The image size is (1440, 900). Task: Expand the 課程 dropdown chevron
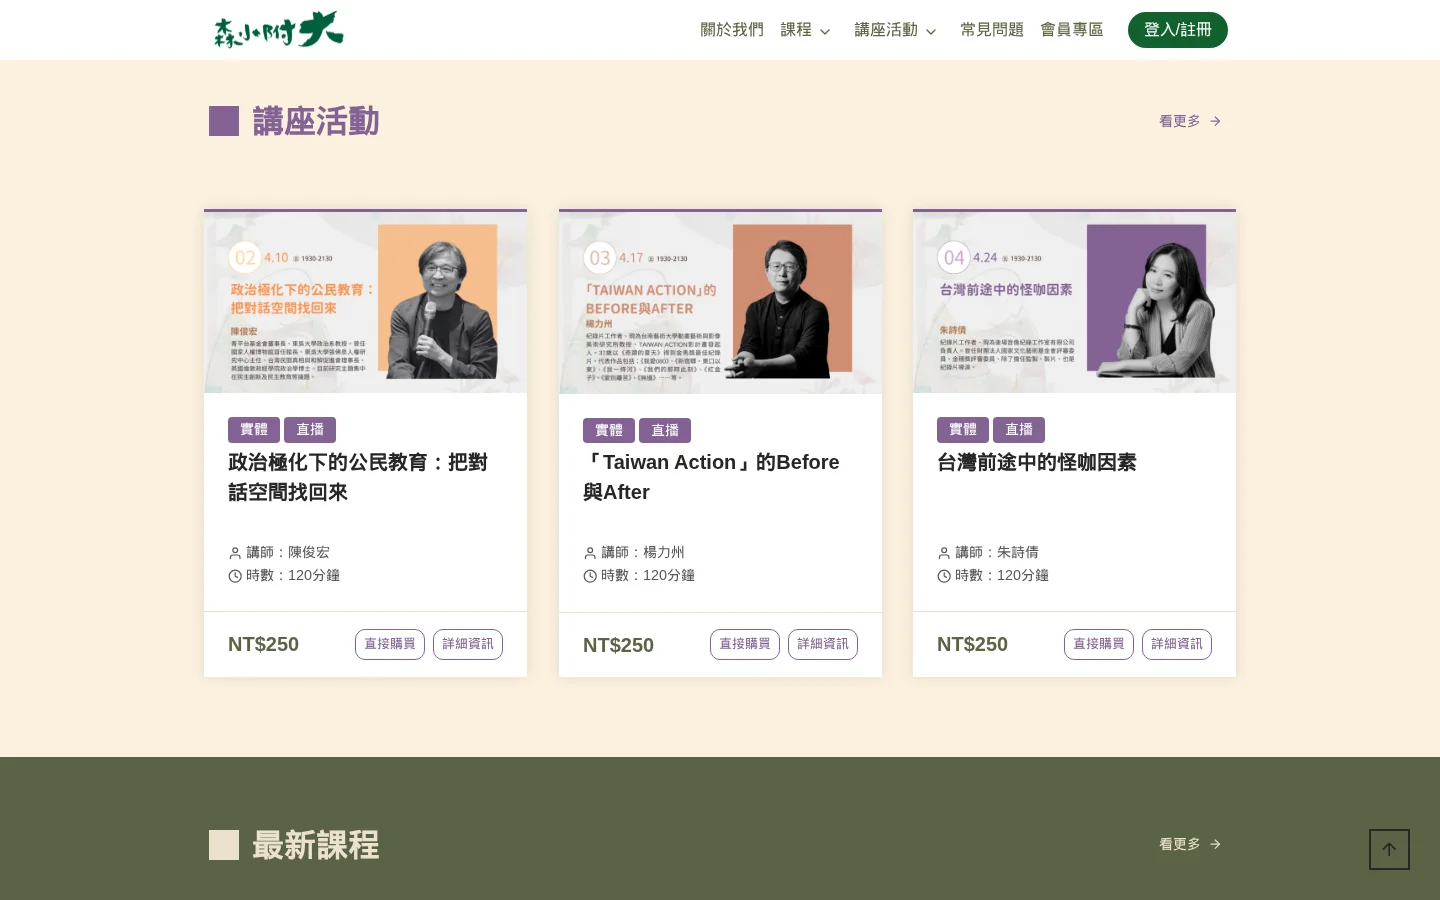pos(825,31)
